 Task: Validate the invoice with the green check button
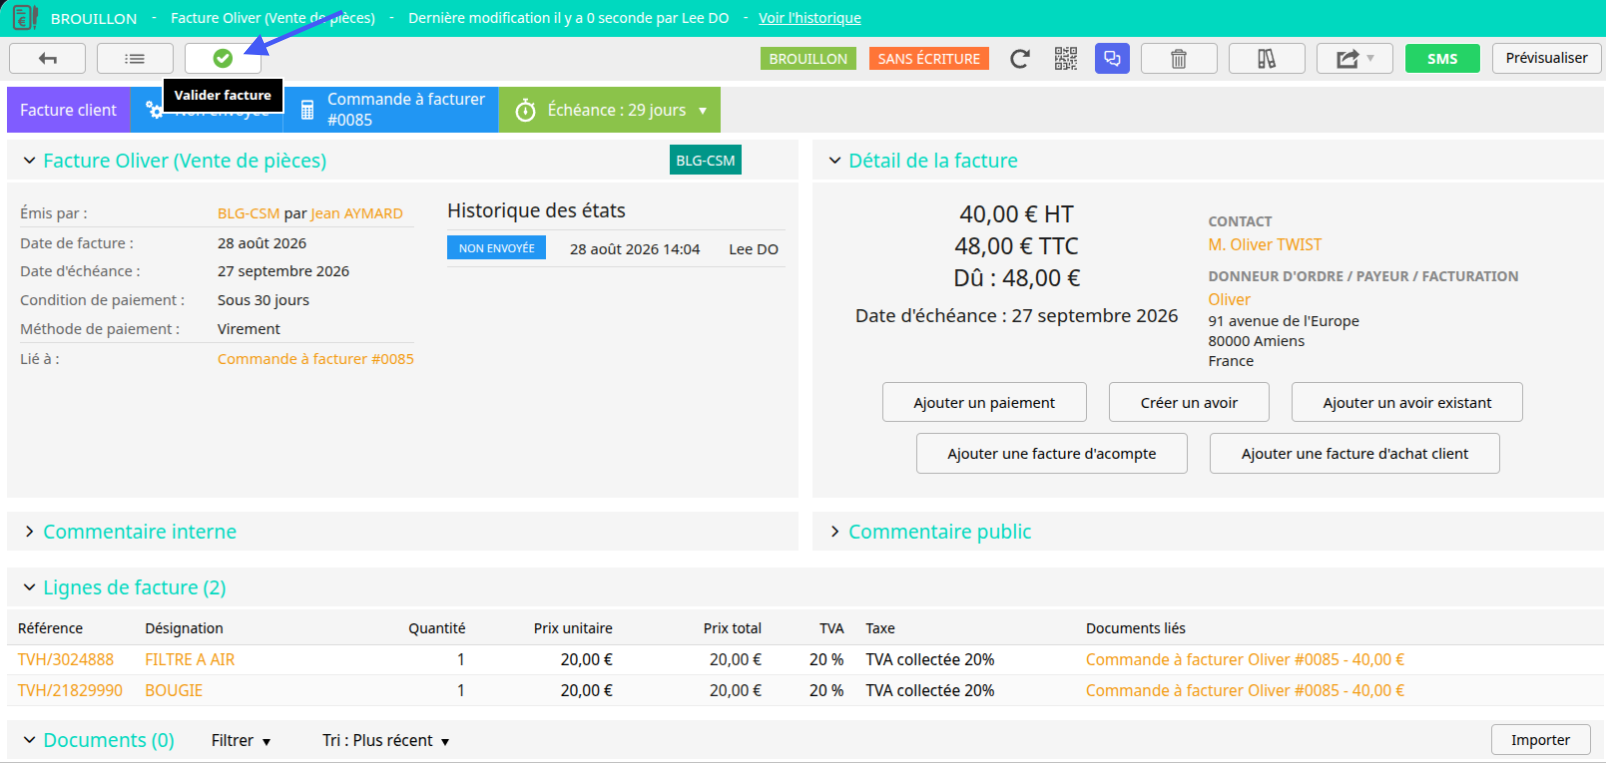[x=223, y=59]
